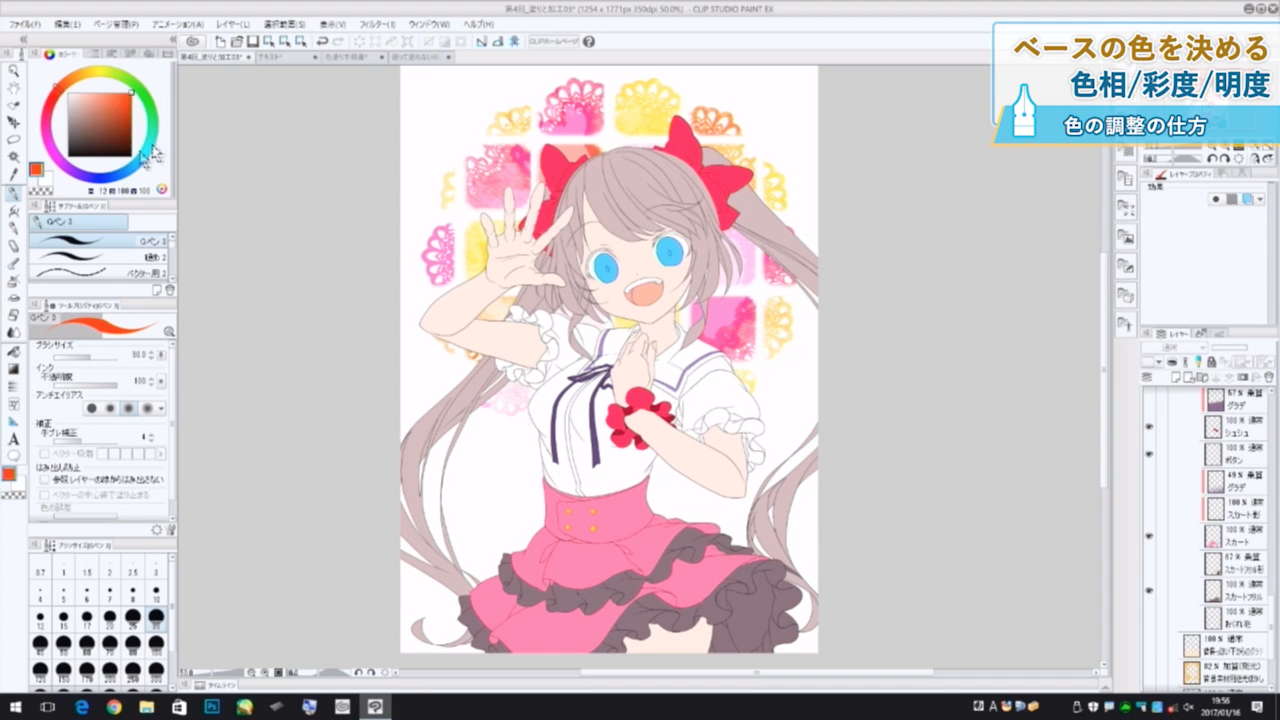Select the Text tool A icon
This screenshot has width=1280, height=720.
(14, 439)
